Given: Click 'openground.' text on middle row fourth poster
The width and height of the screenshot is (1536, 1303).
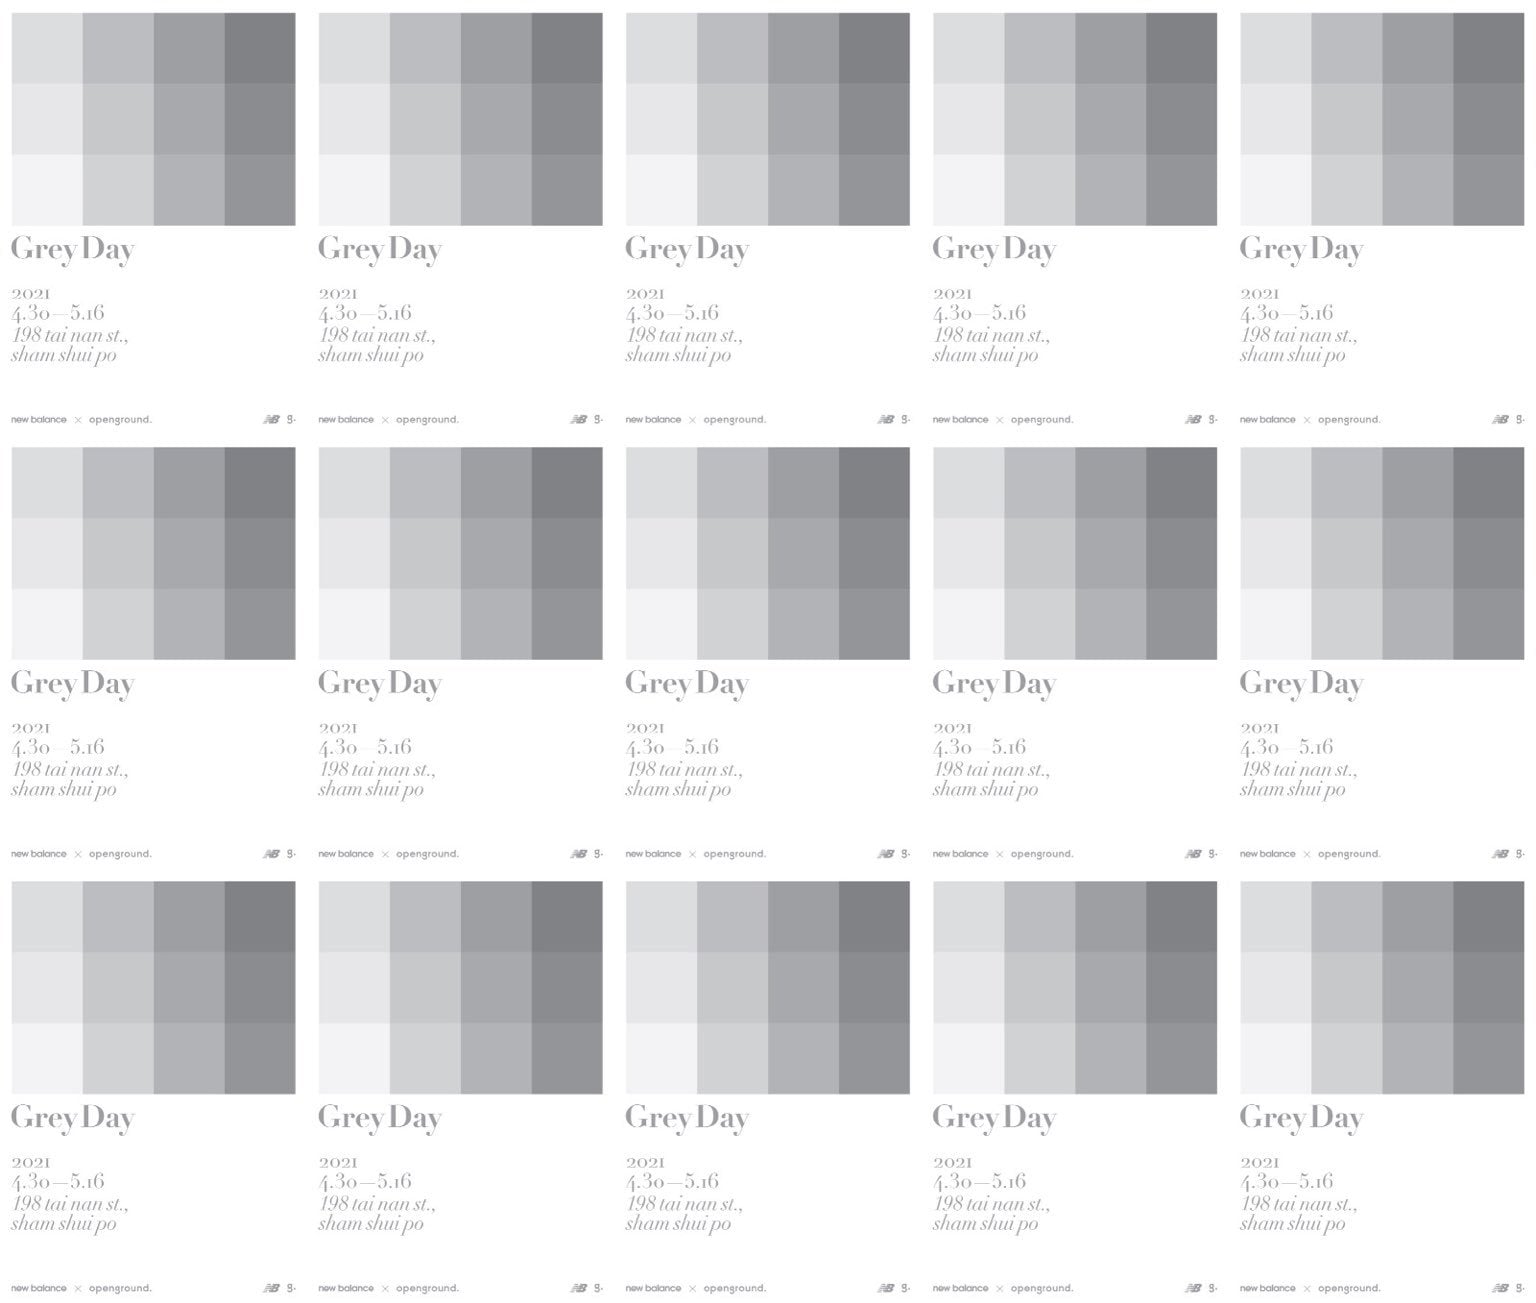Looking at the screenshot, I should pyautogui.click(x=1041, y=854).
